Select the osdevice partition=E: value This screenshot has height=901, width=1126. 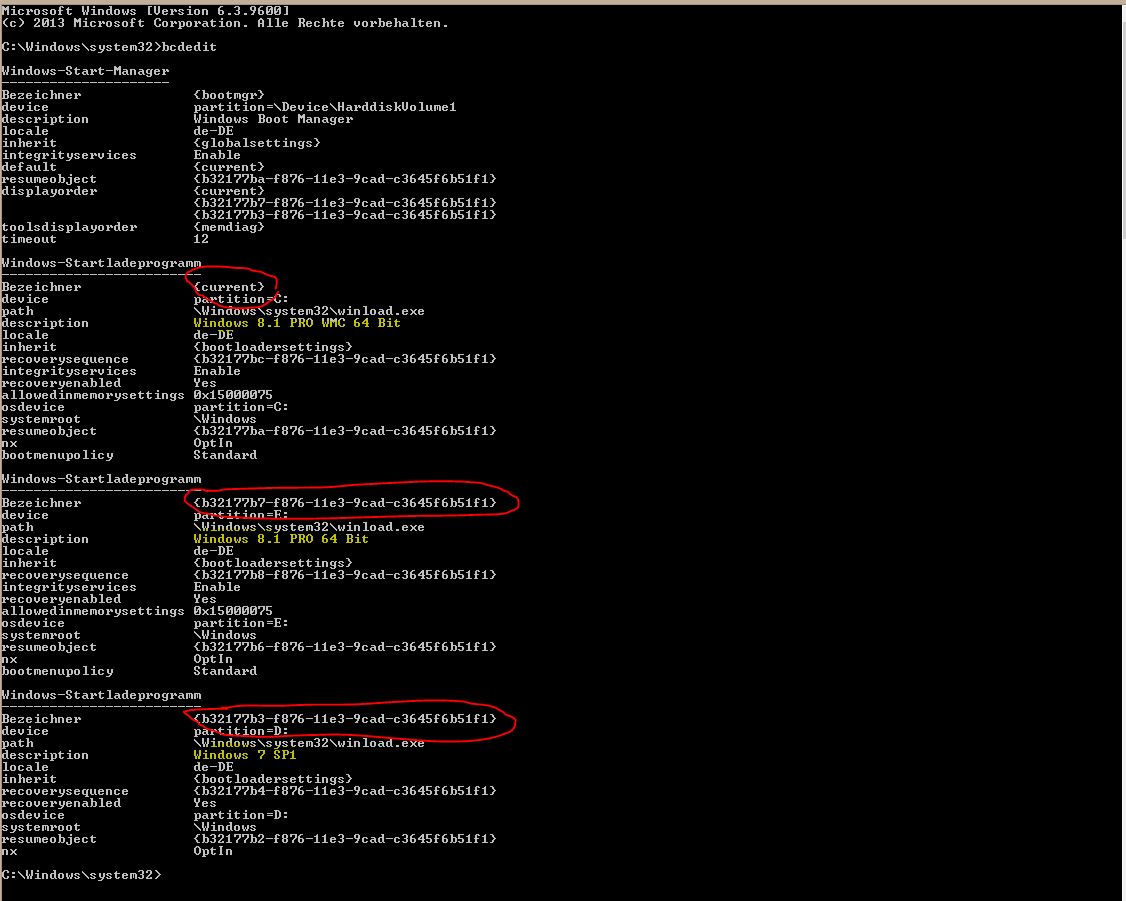(241, 623)
